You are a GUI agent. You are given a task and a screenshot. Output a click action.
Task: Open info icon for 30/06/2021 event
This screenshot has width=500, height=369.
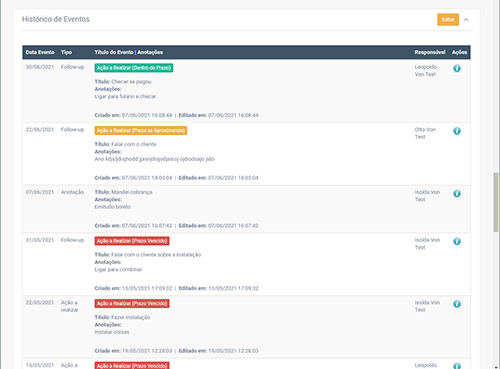457,68
